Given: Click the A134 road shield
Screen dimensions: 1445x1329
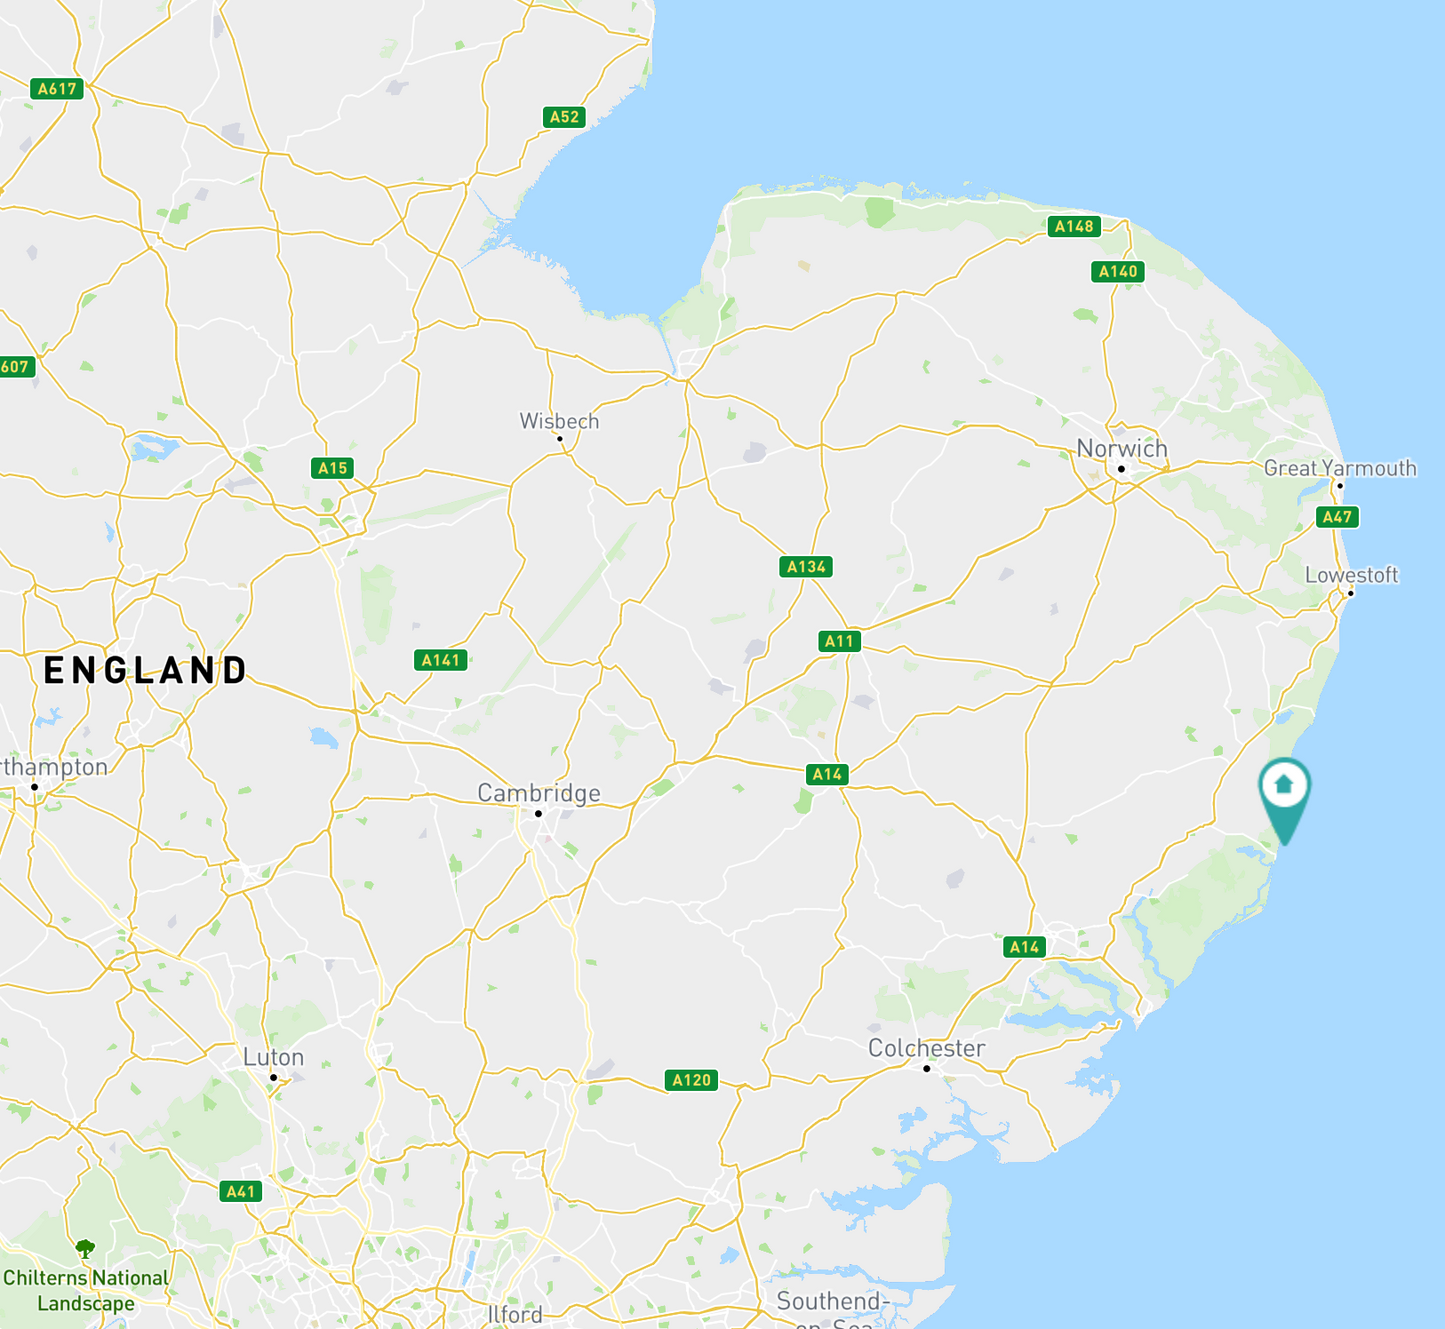Looking at the screenshot, I should pos(806,567).
